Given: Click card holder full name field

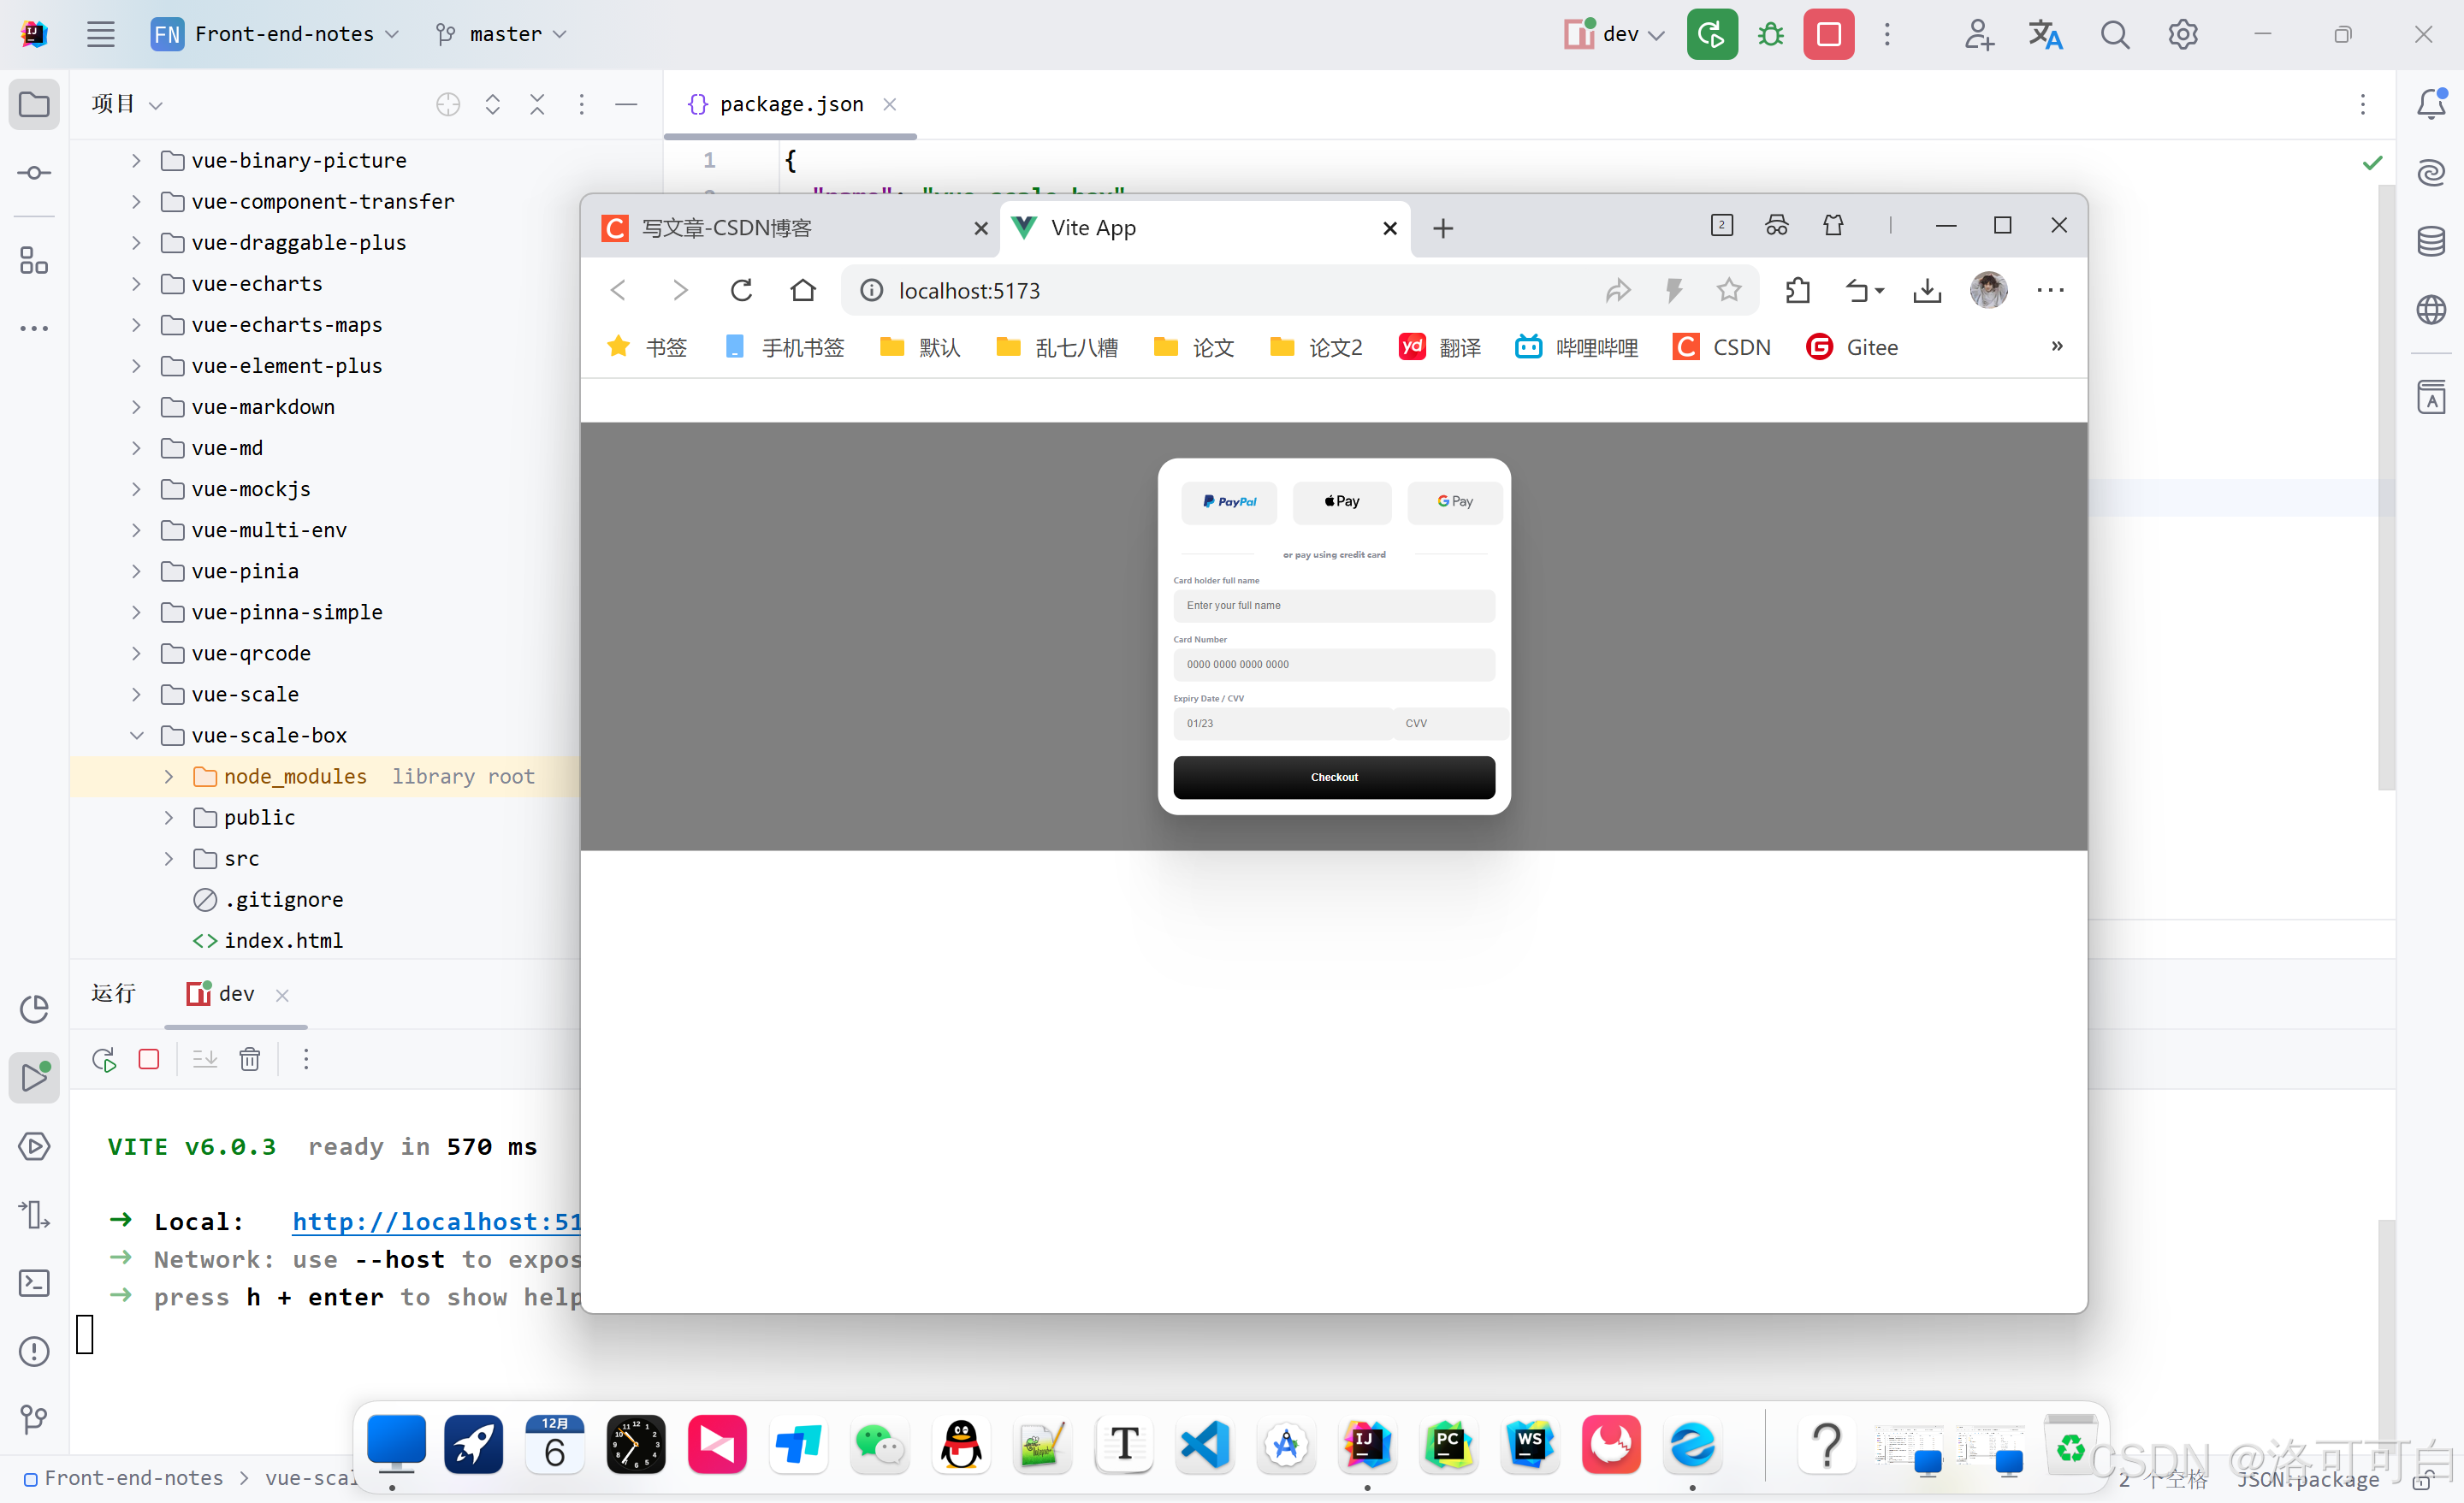Looking at the screenshot, I should (1334, 605).
